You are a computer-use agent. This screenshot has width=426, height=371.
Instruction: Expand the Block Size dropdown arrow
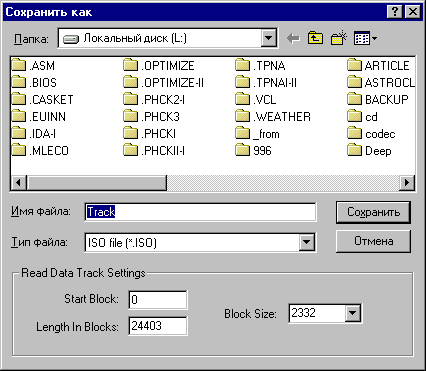(352, 313)
